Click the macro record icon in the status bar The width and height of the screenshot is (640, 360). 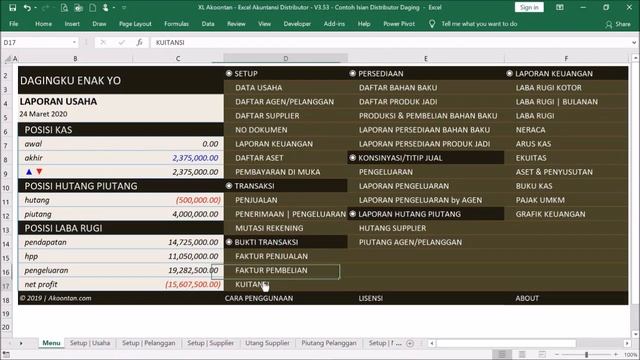coord(6,355)
